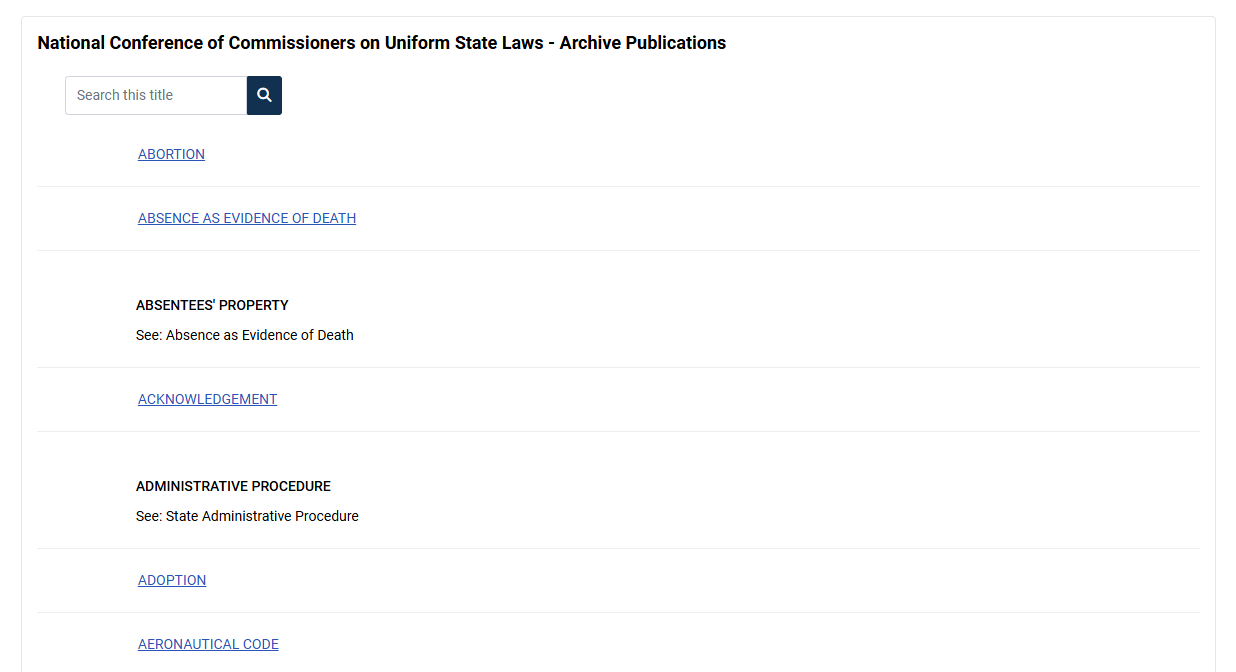
Task: Open ABSENCE AS EVIDENCE OF DEATH link
Action: 247,218
